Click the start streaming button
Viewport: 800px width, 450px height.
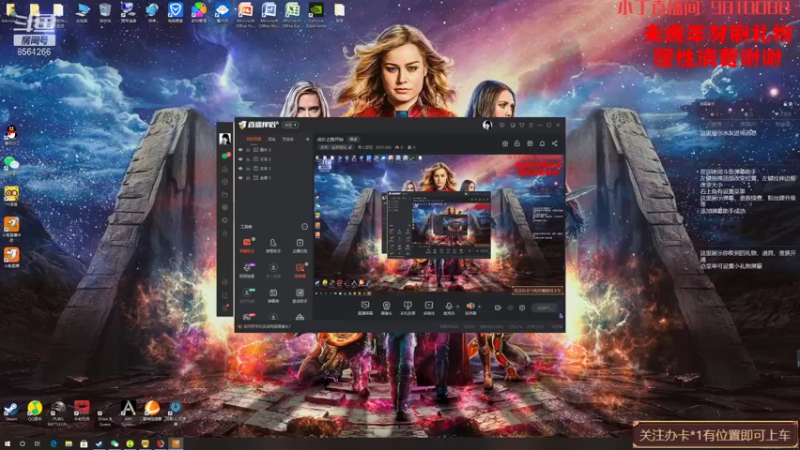544,308
